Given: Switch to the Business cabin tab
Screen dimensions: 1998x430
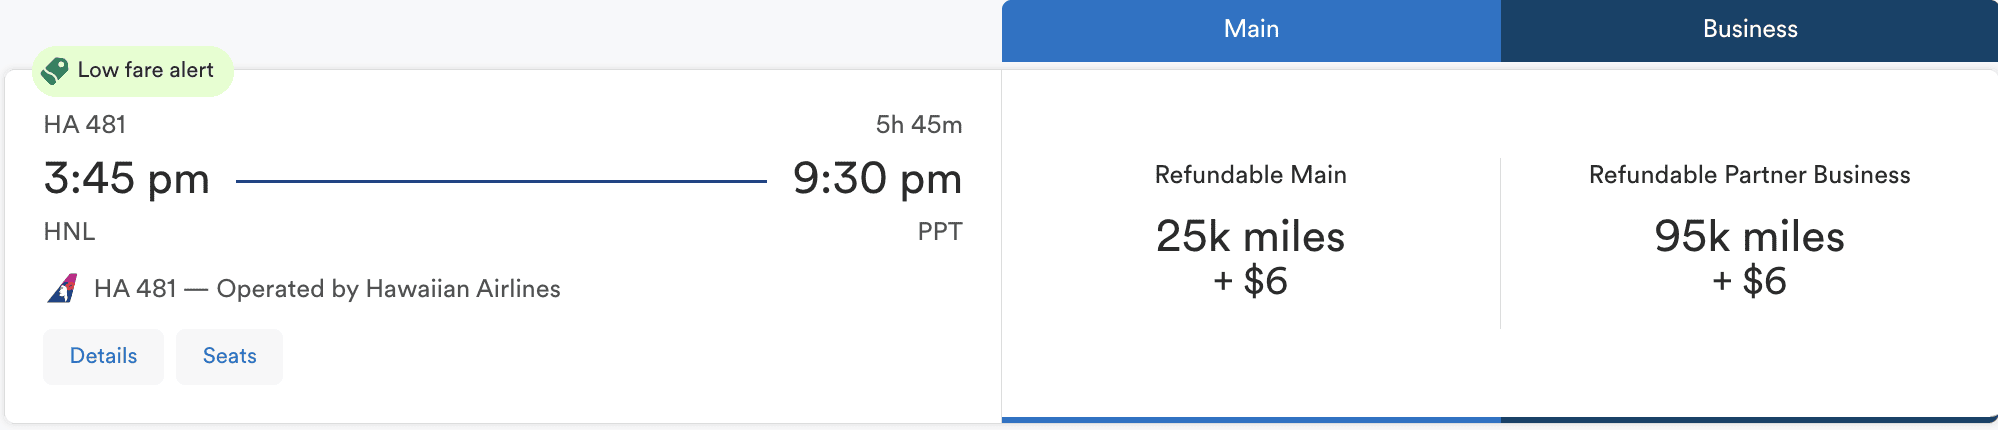Looking at the screenshot, I should pos(1749,30).
